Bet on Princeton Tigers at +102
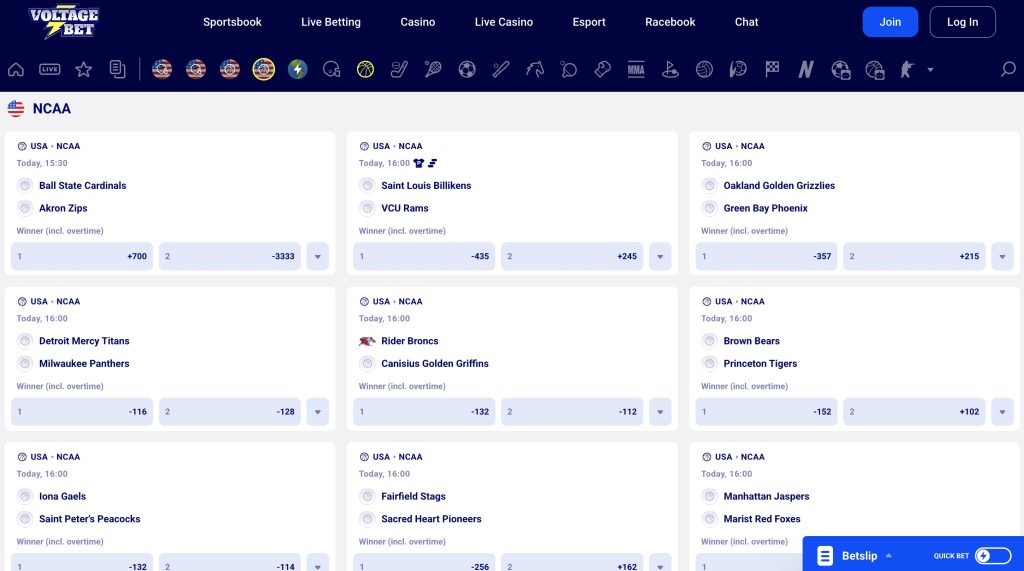Screen dimensions: 1024x571 pyautogui.click(x=914, y=412)
